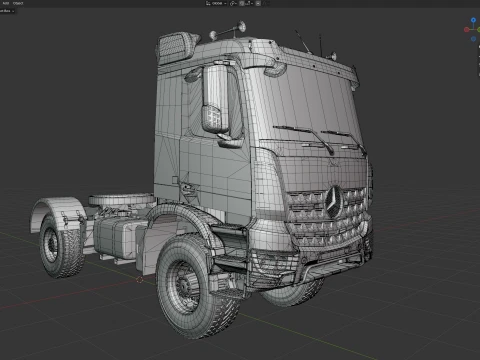Toggle Proportional Editing button
Viewport: 480px width, 360px height.
(258, 3)
